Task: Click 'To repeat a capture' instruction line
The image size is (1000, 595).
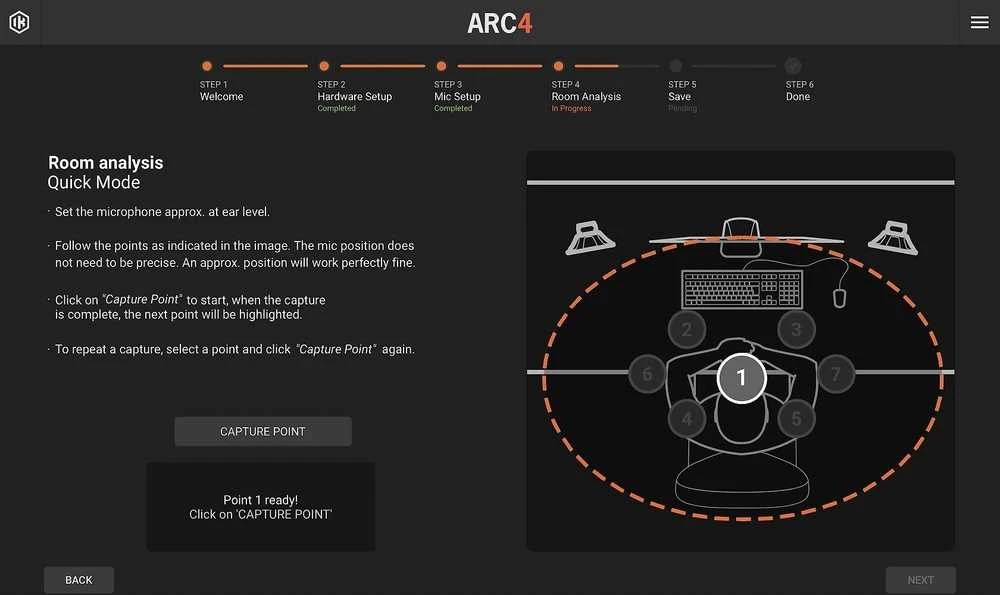Action: click(235, 349)
